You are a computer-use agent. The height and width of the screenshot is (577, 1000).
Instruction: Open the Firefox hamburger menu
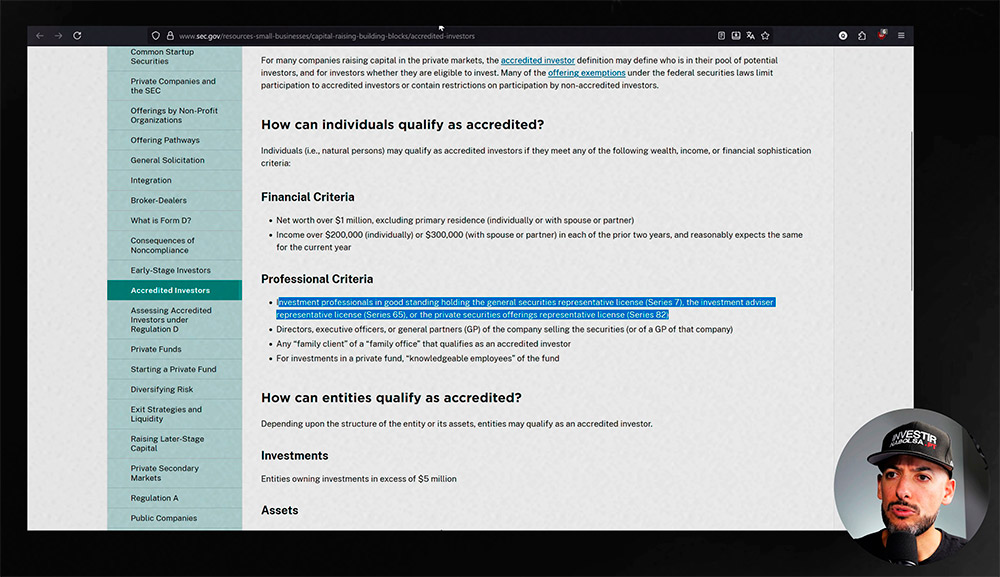point(901,36)
